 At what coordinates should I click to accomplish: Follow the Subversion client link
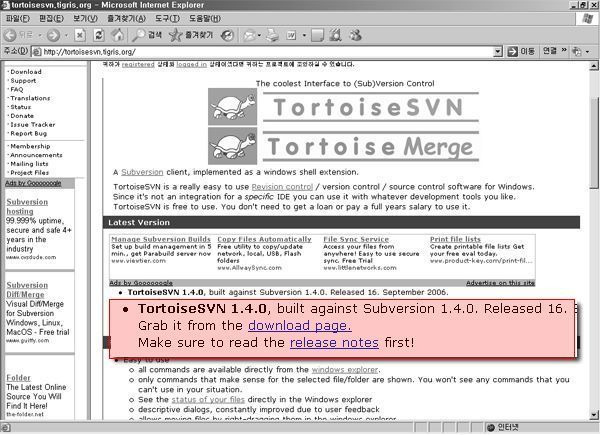[x=142, y=172]
